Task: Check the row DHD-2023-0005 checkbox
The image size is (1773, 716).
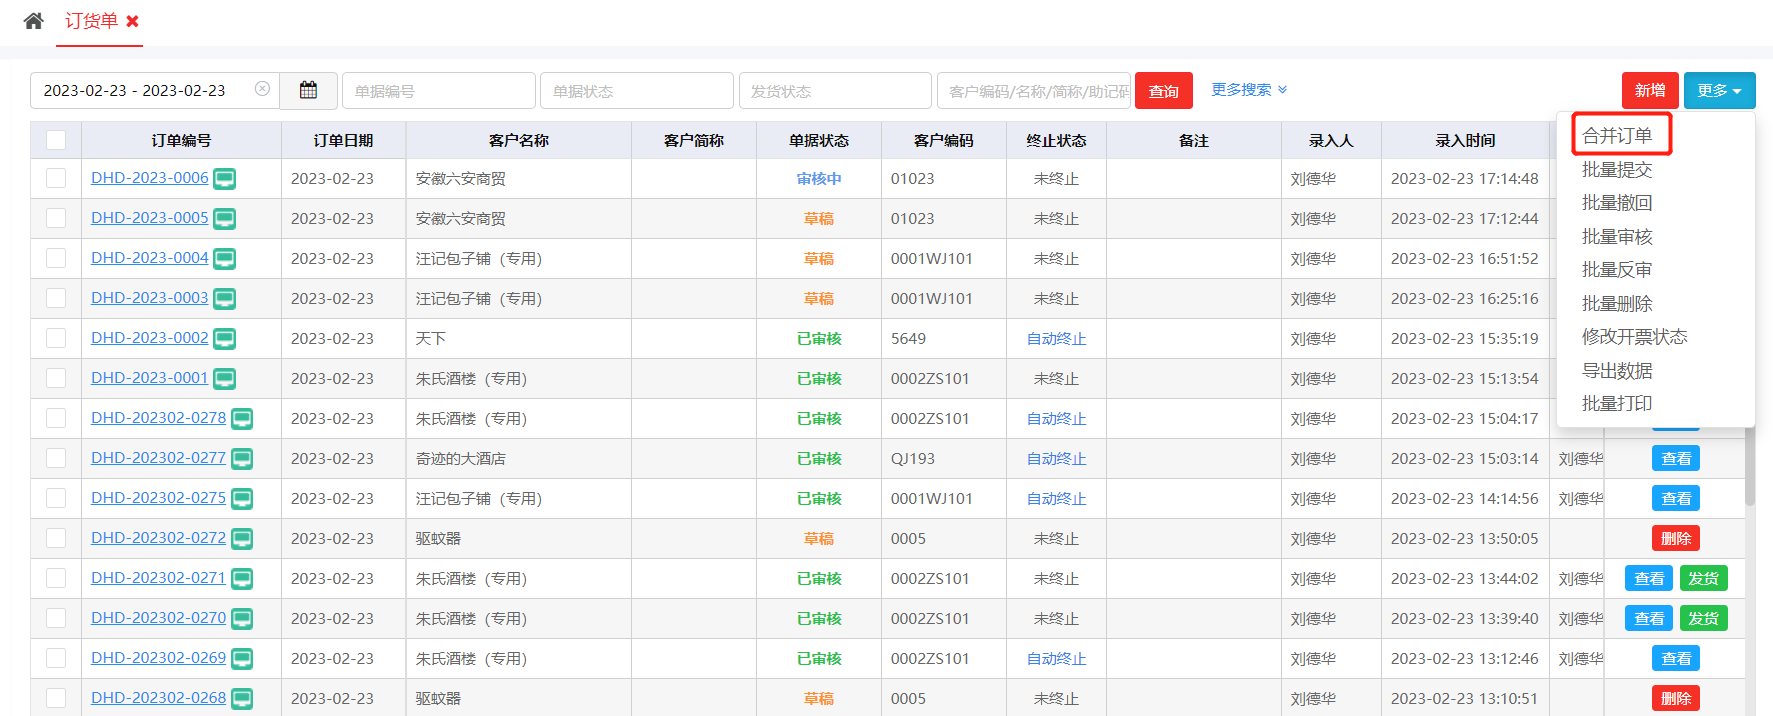Action: (56, 218)
